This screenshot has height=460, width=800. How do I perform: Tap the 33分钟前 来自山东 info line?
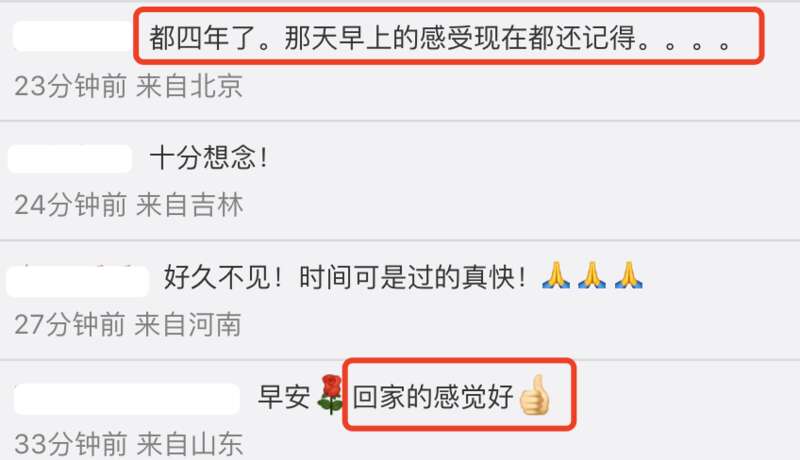coord(129,444)
